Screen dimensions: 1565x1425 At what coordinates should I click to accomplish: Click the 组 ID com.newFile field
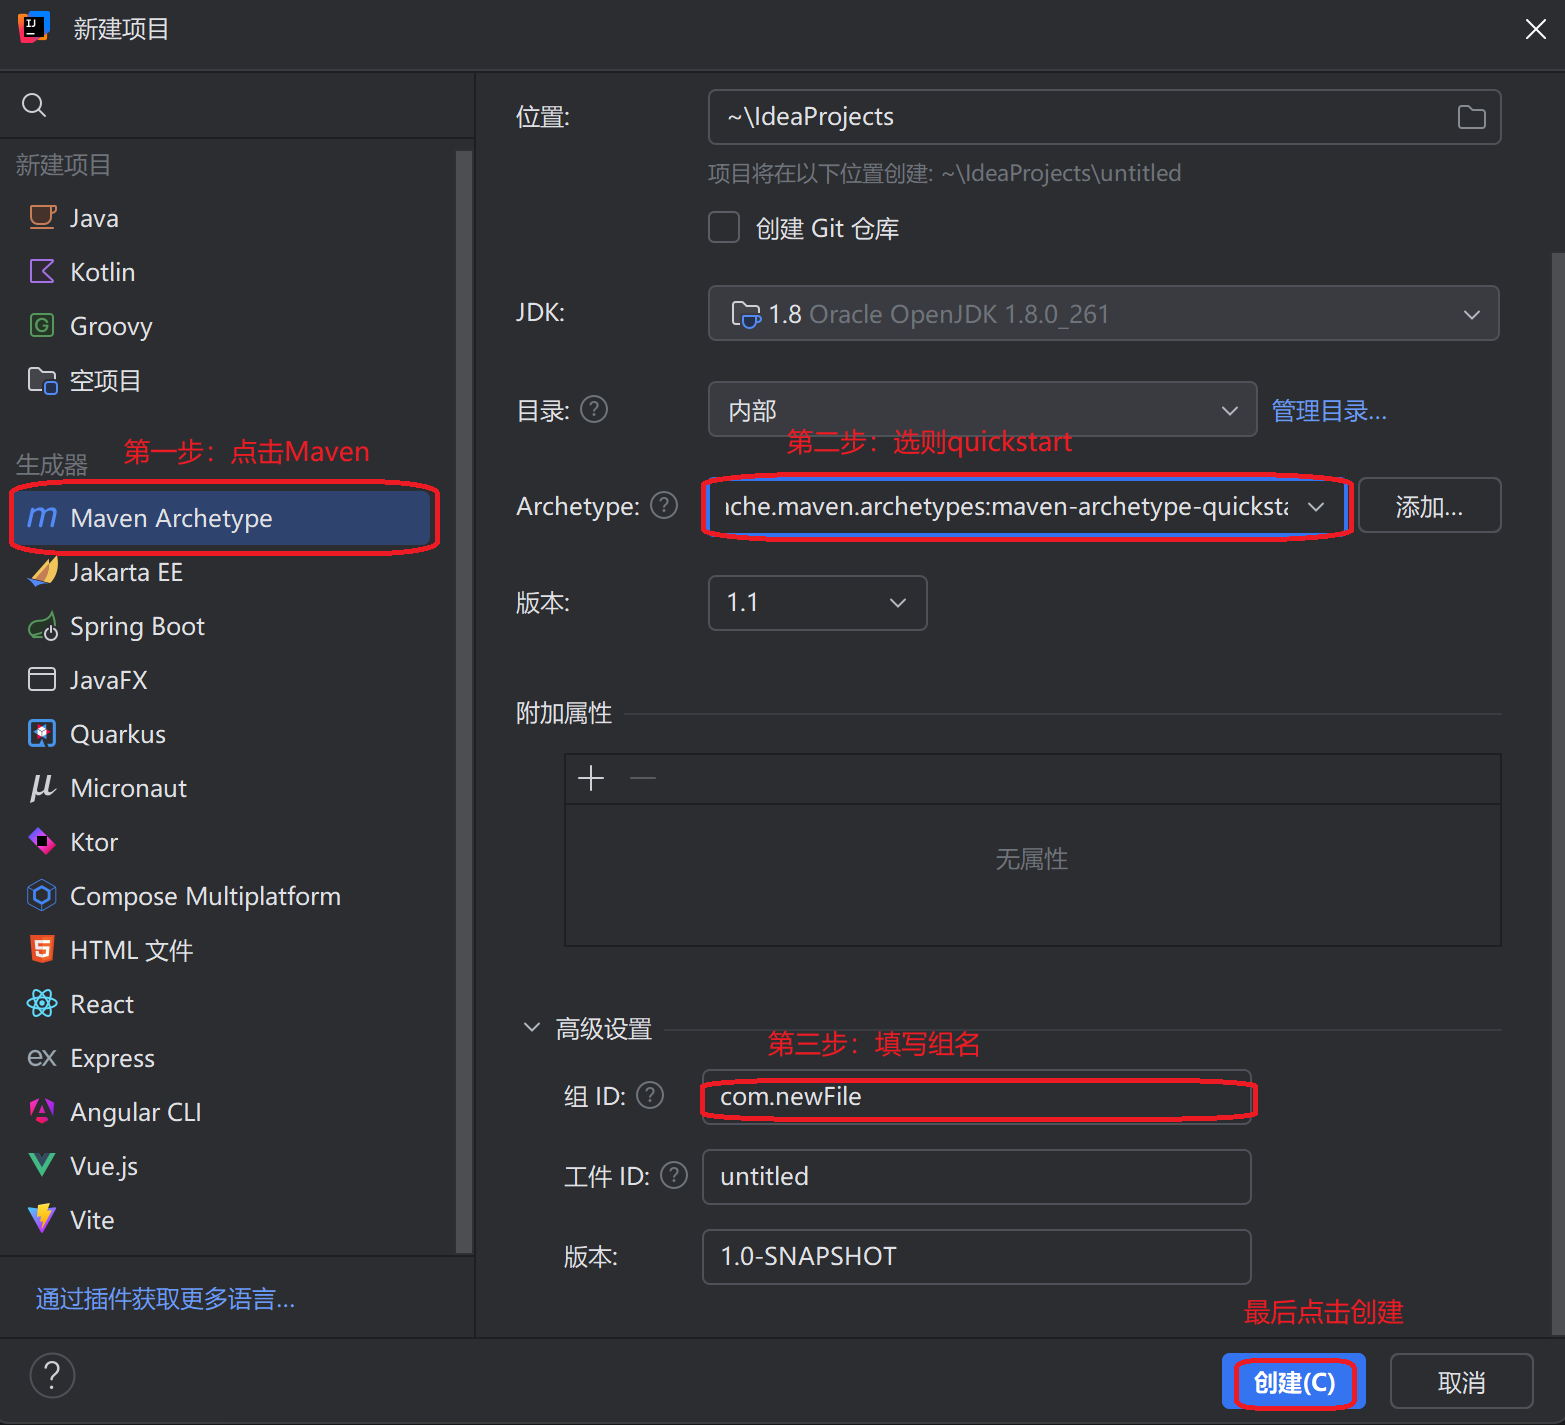click(977, 1097)
